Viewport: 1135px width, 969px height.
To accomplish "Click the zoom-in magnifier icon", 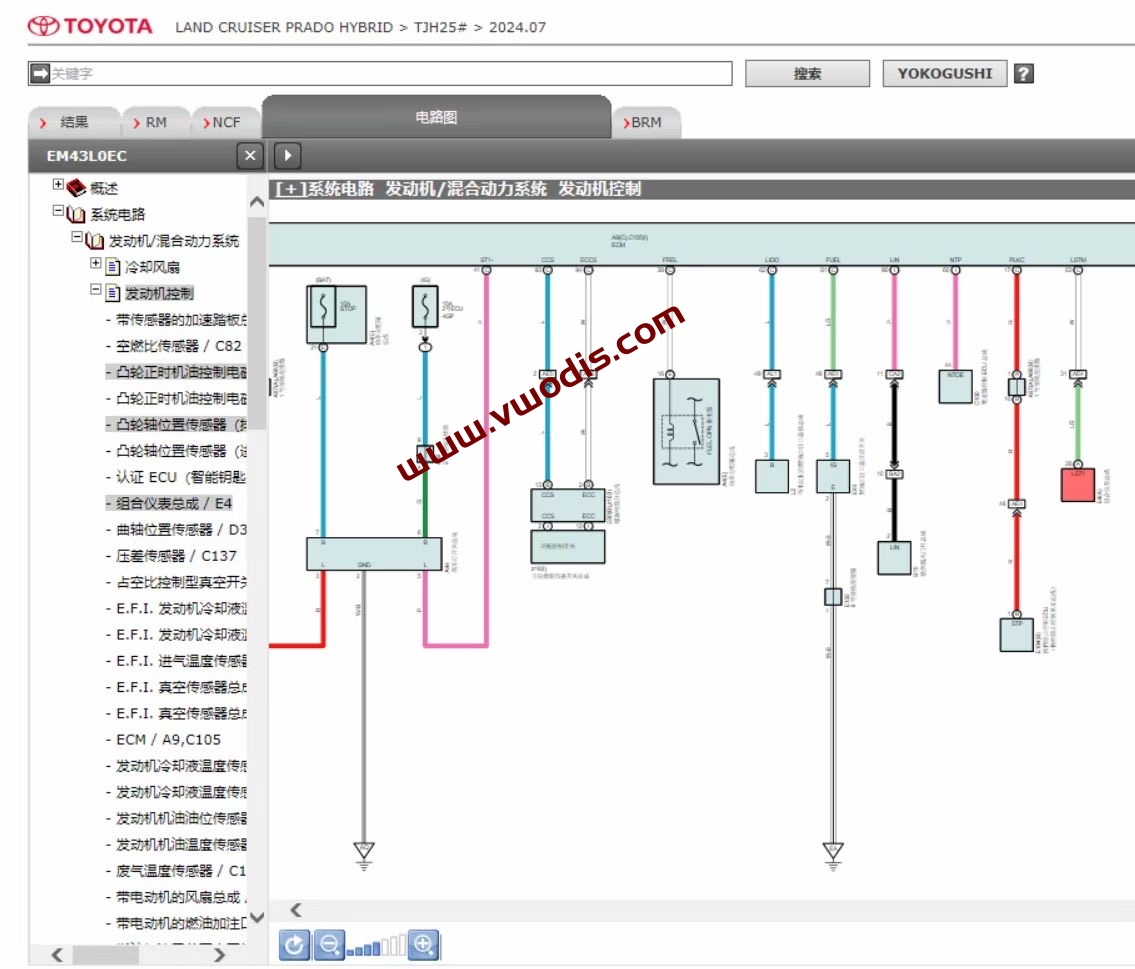I will click(424, 944).
